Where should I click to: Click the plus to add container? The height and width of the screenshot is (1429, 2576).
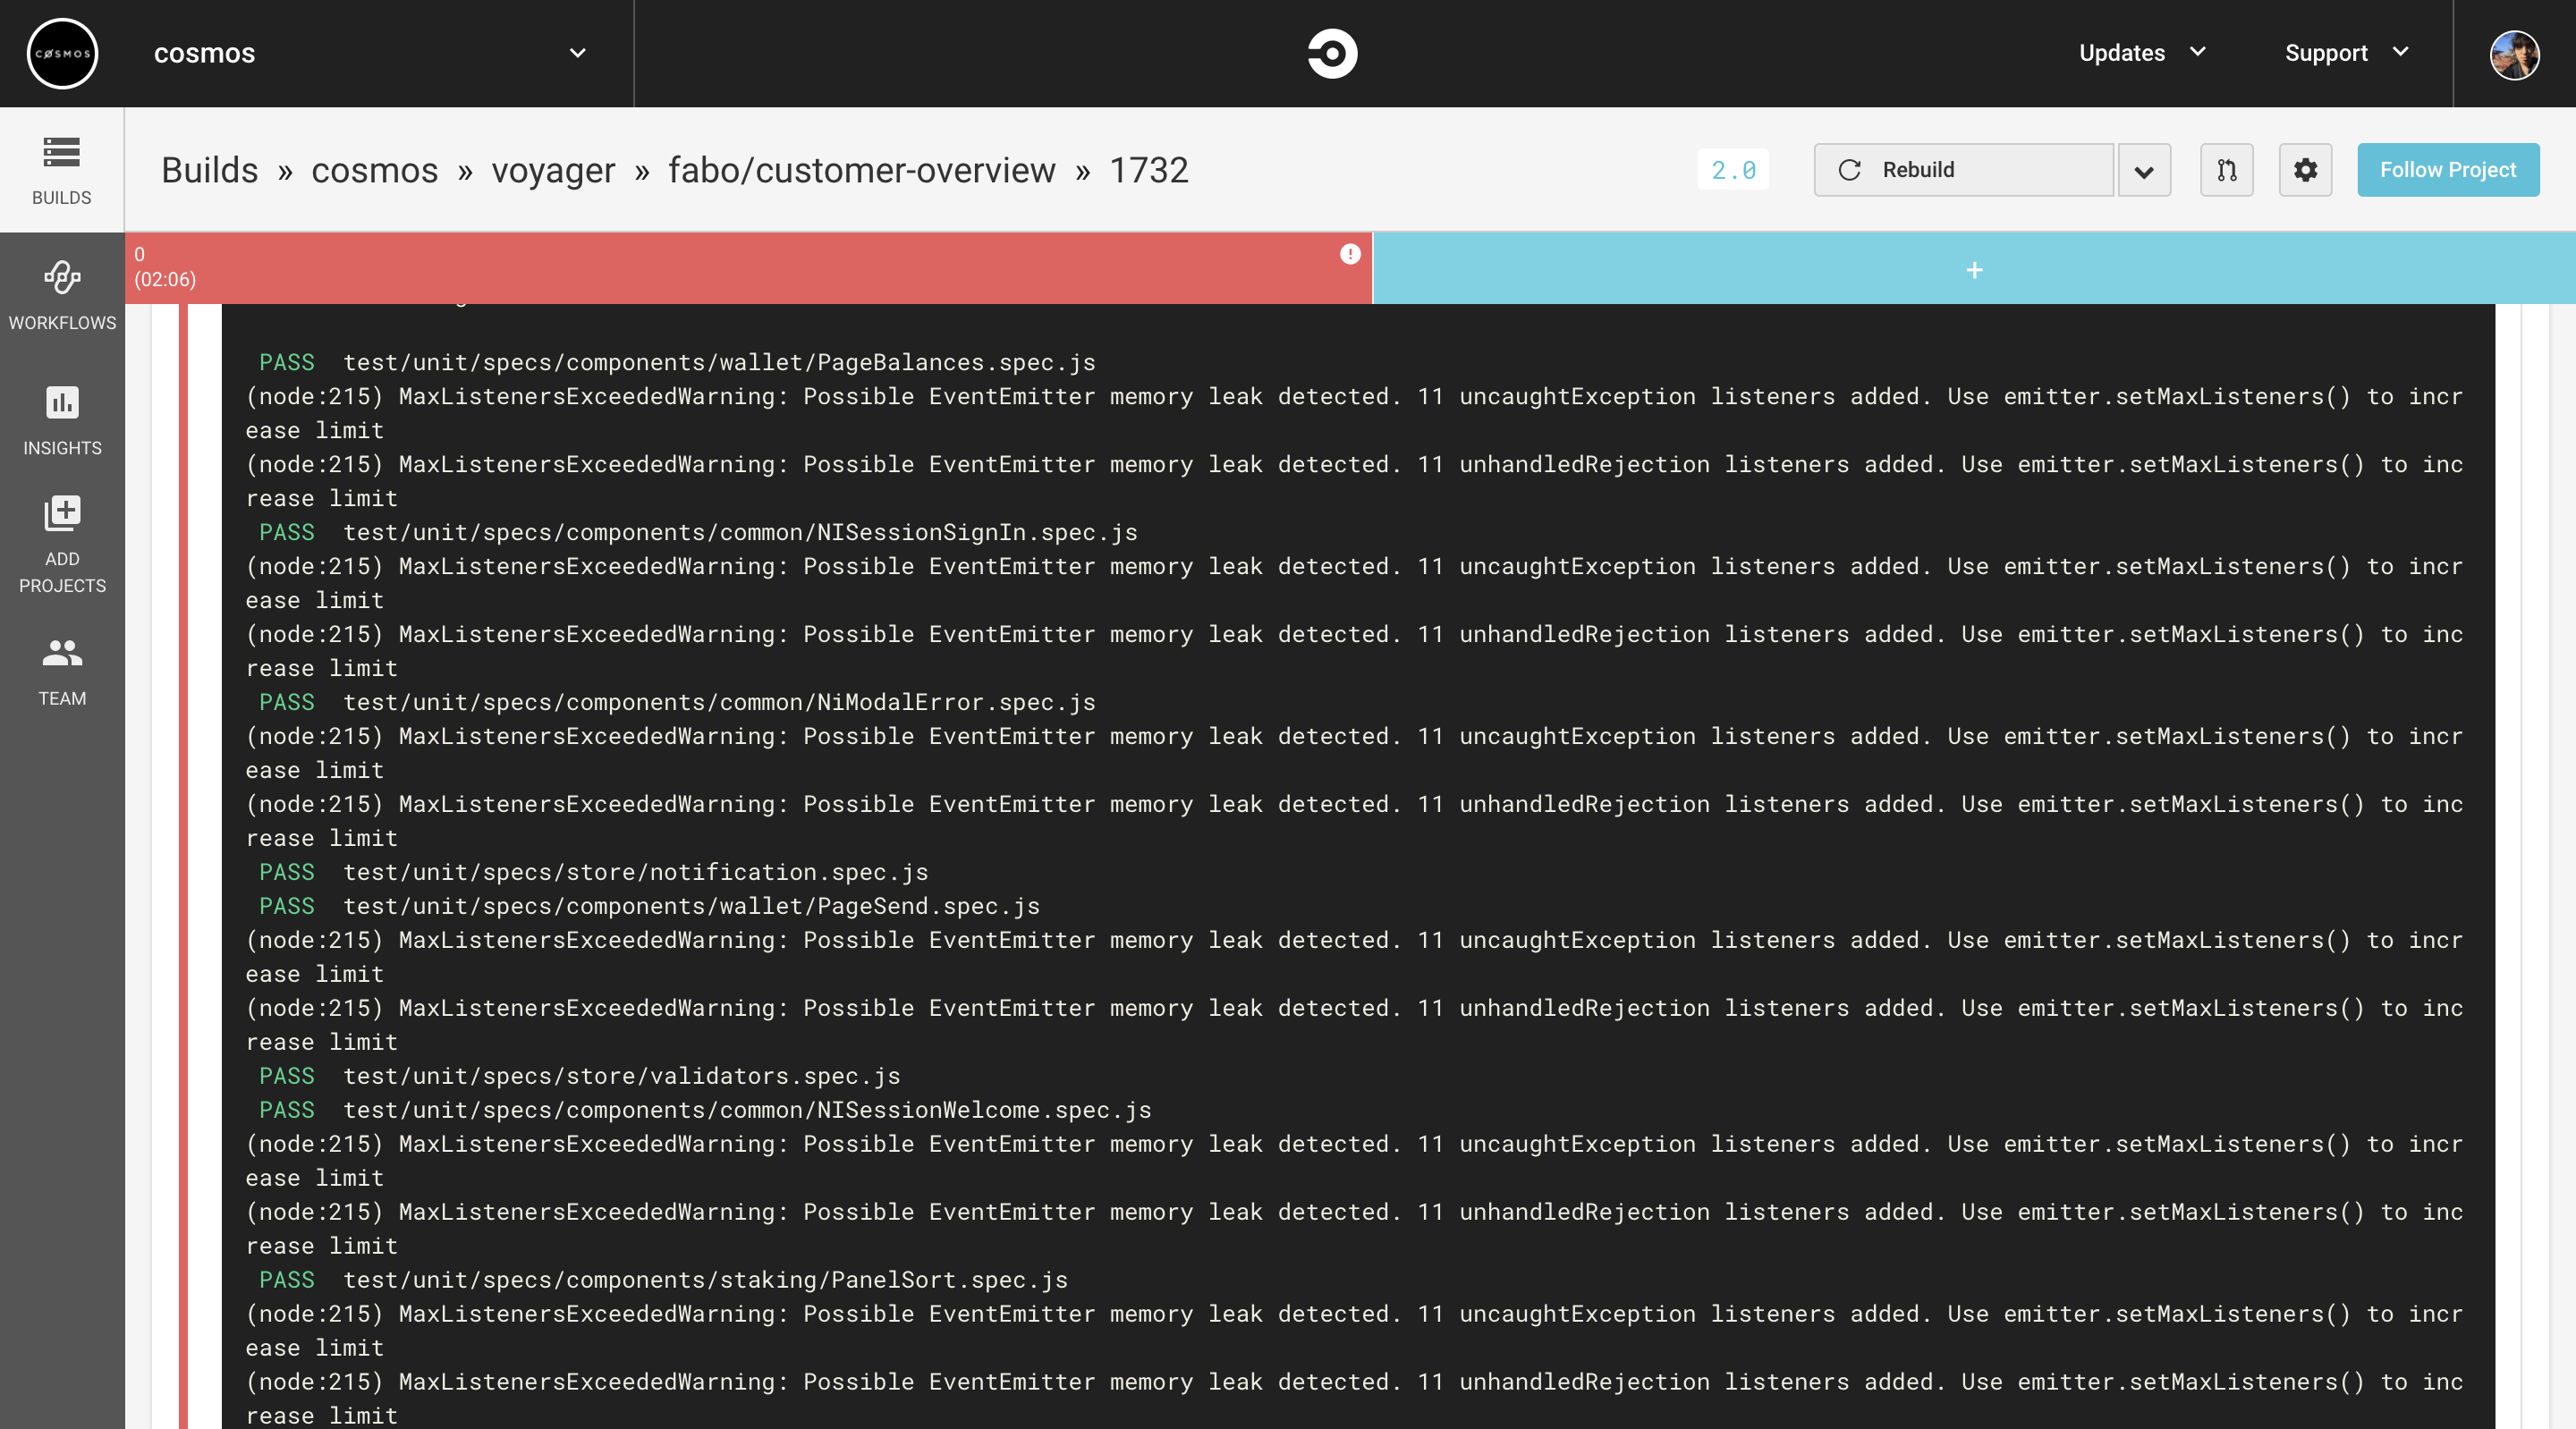tap(1974, 270)
